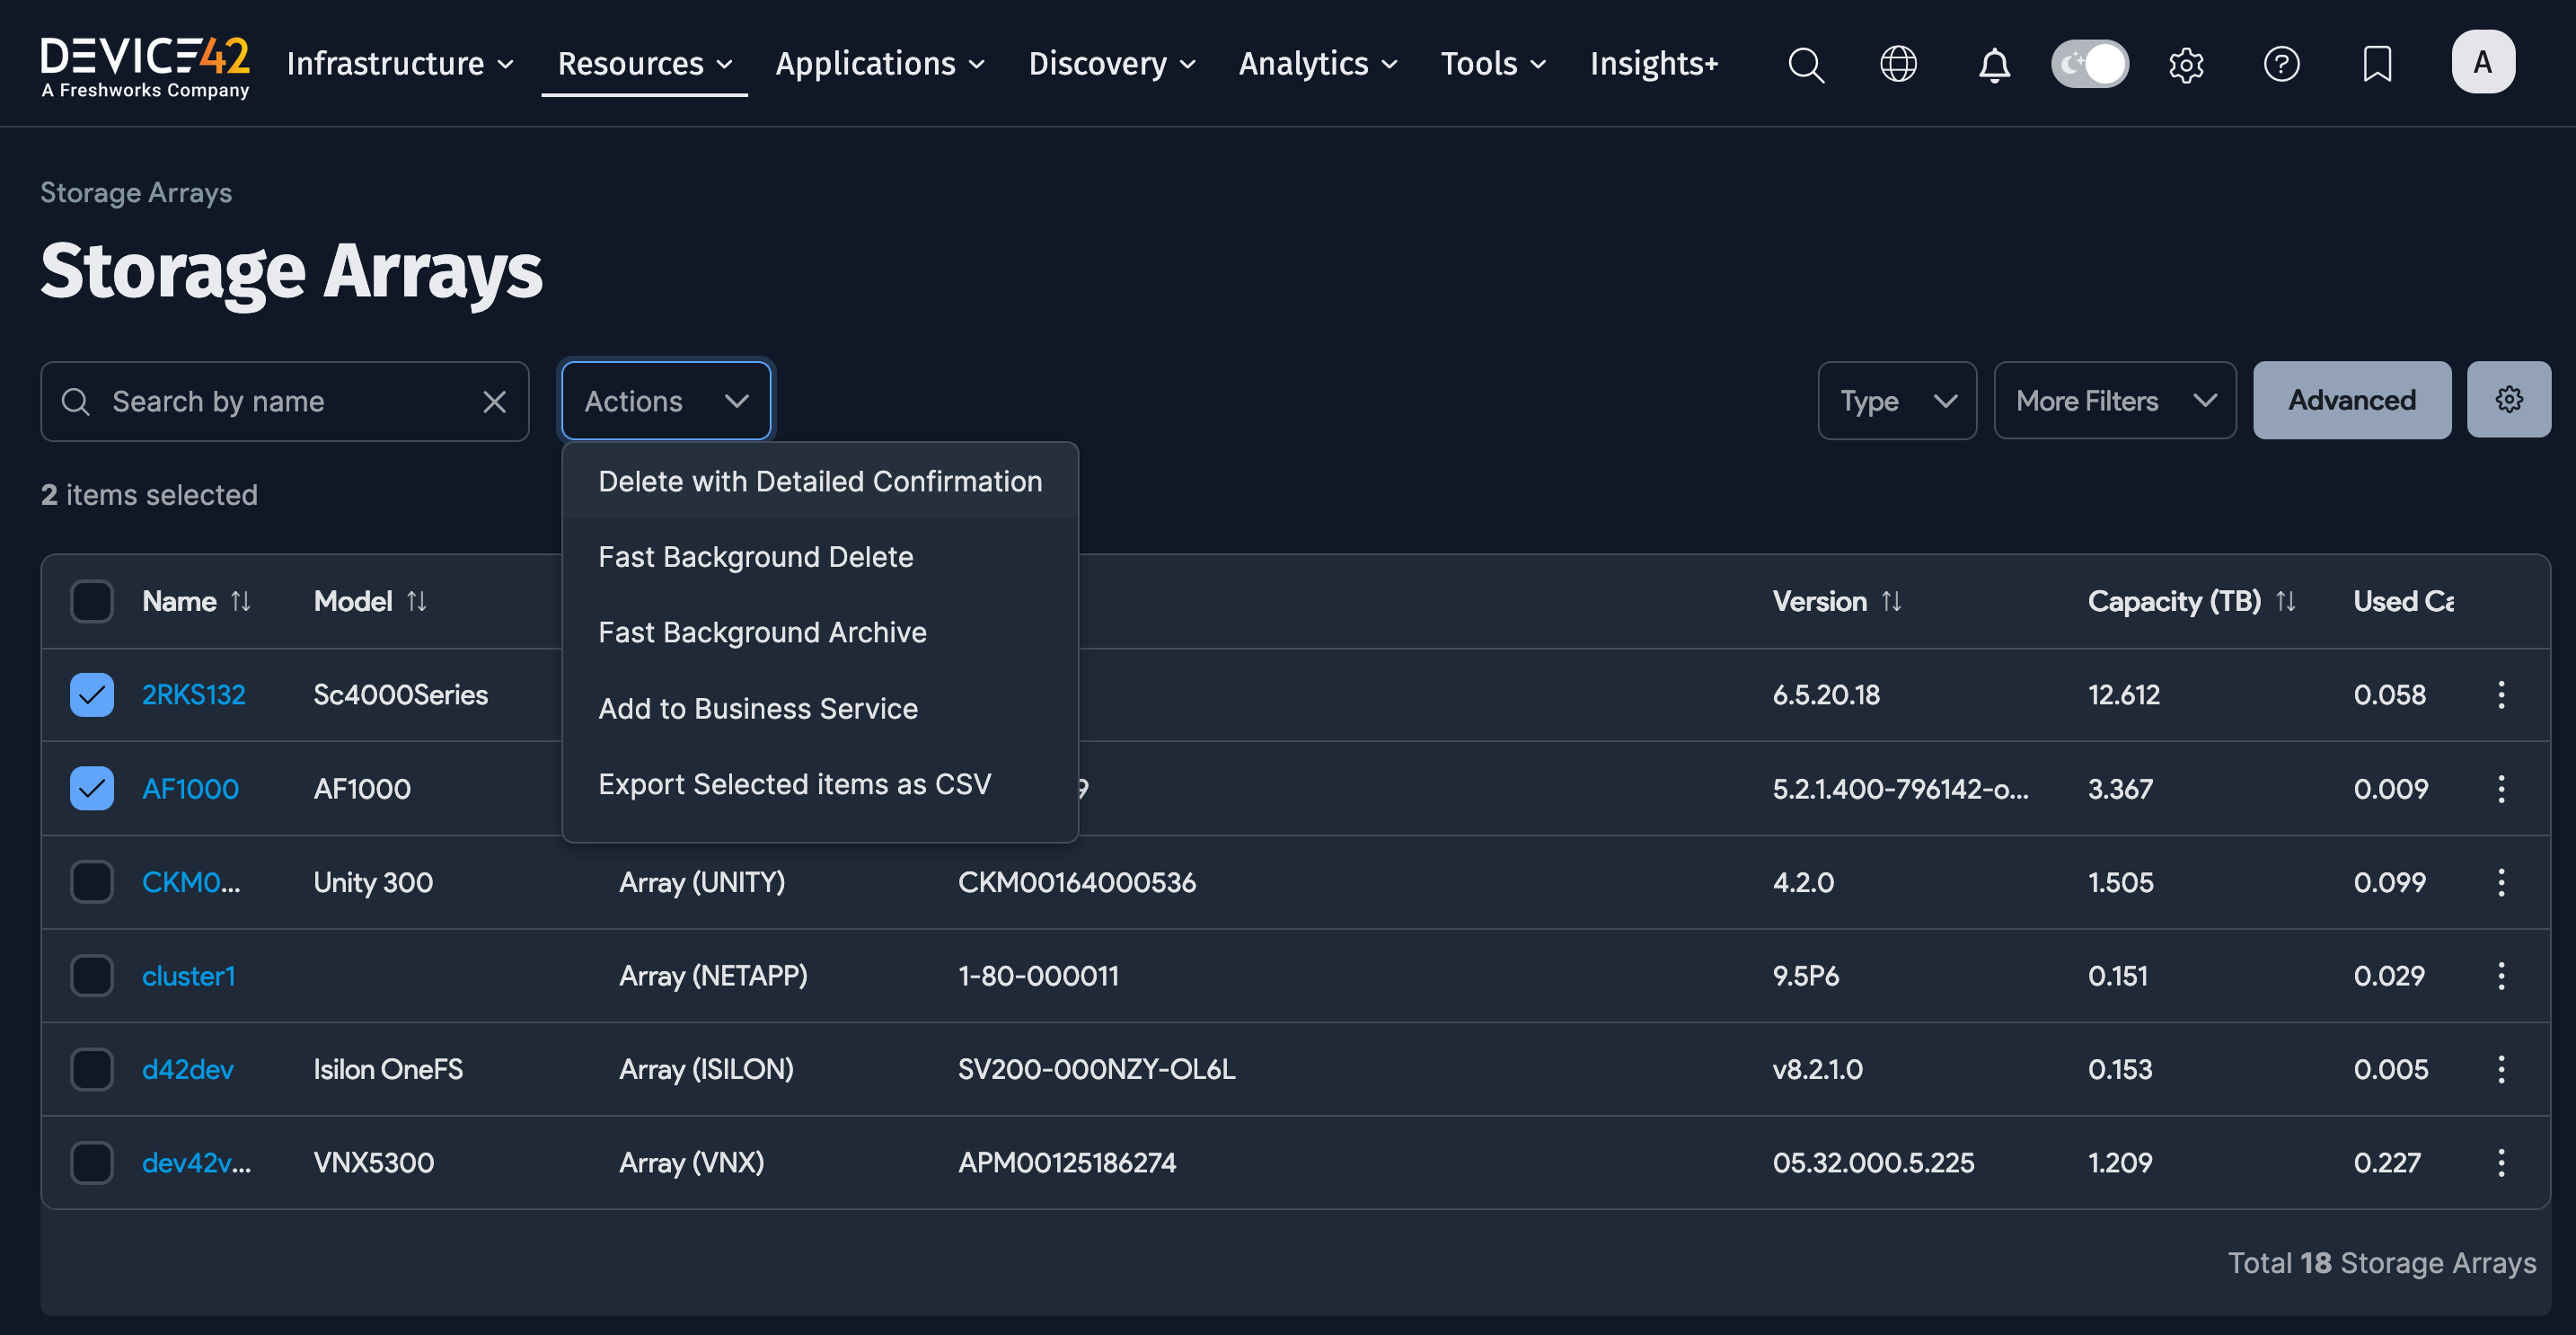This screenshot has width=2576, height=1335.
Task: Select the cluster1 row checkbox
Action: click(x=91, y=975)
